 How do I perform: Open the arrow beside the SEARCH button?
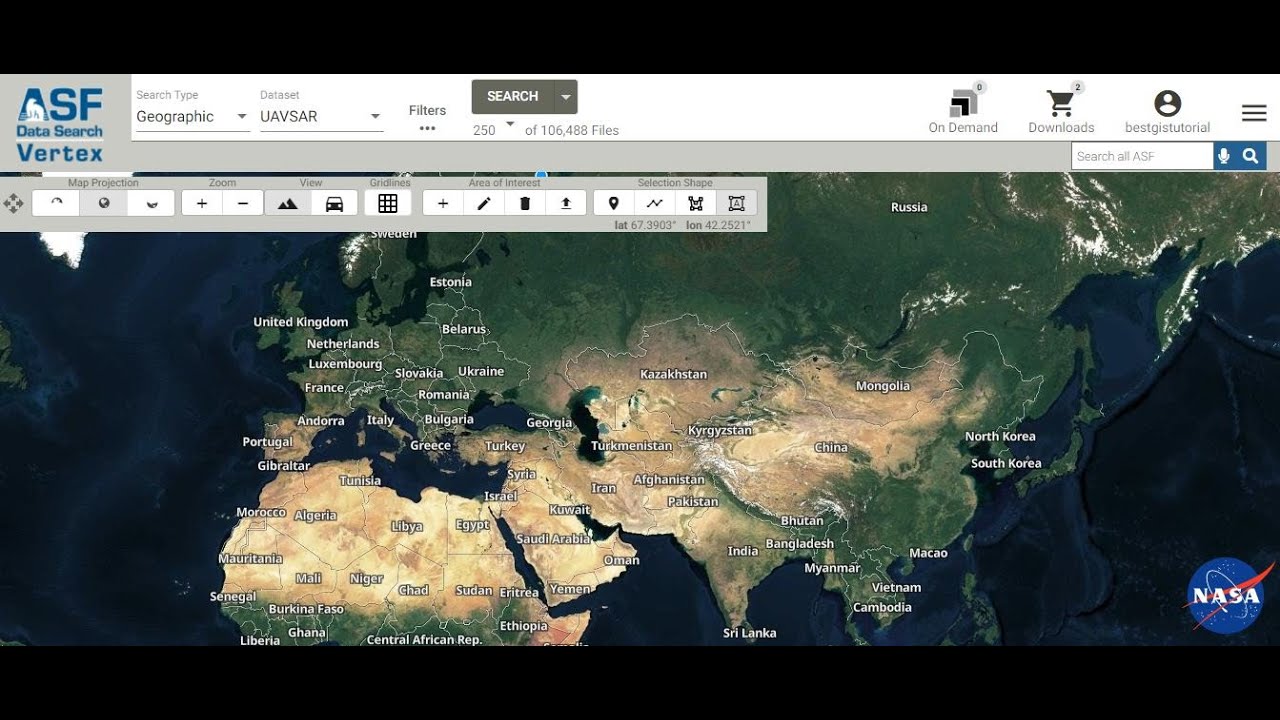(566, 97)
